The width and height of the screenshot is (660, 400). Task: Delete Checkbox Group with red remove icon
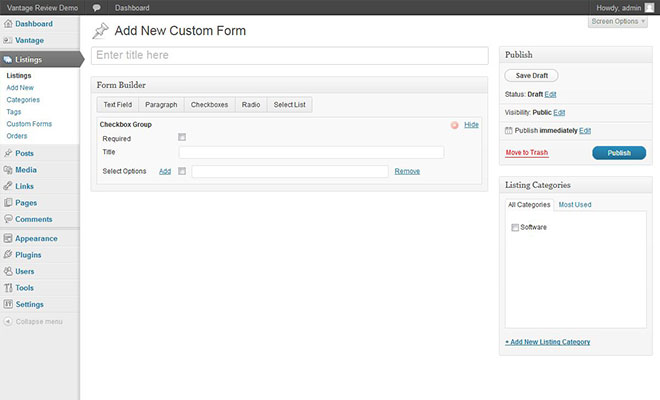(x=455, y=125)
